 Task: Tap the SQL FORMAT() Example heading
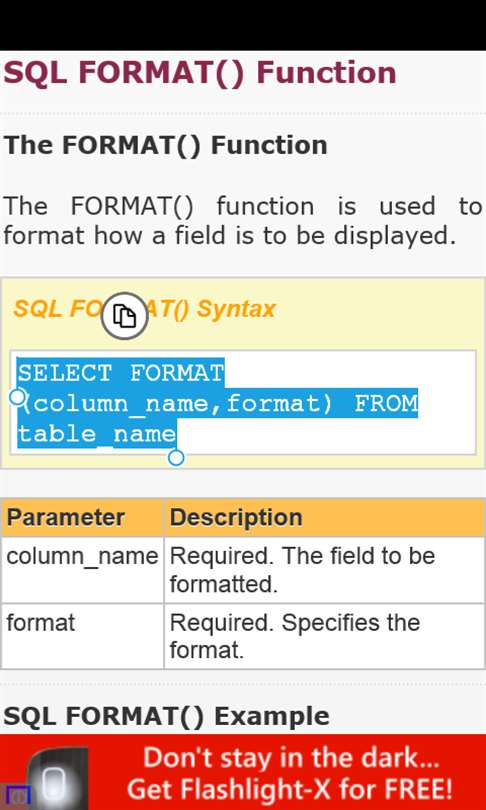coord(166,716)
